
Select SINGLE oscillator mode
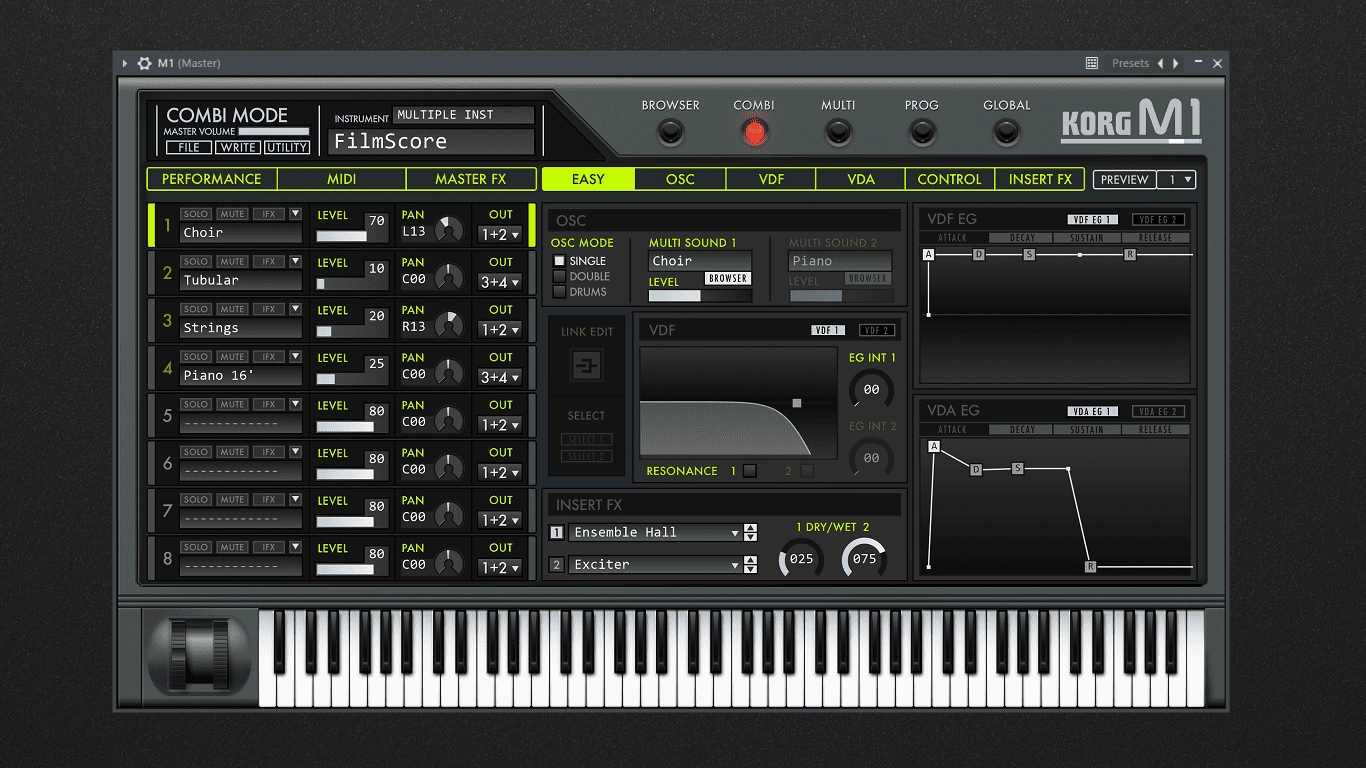tap(560, 261)
